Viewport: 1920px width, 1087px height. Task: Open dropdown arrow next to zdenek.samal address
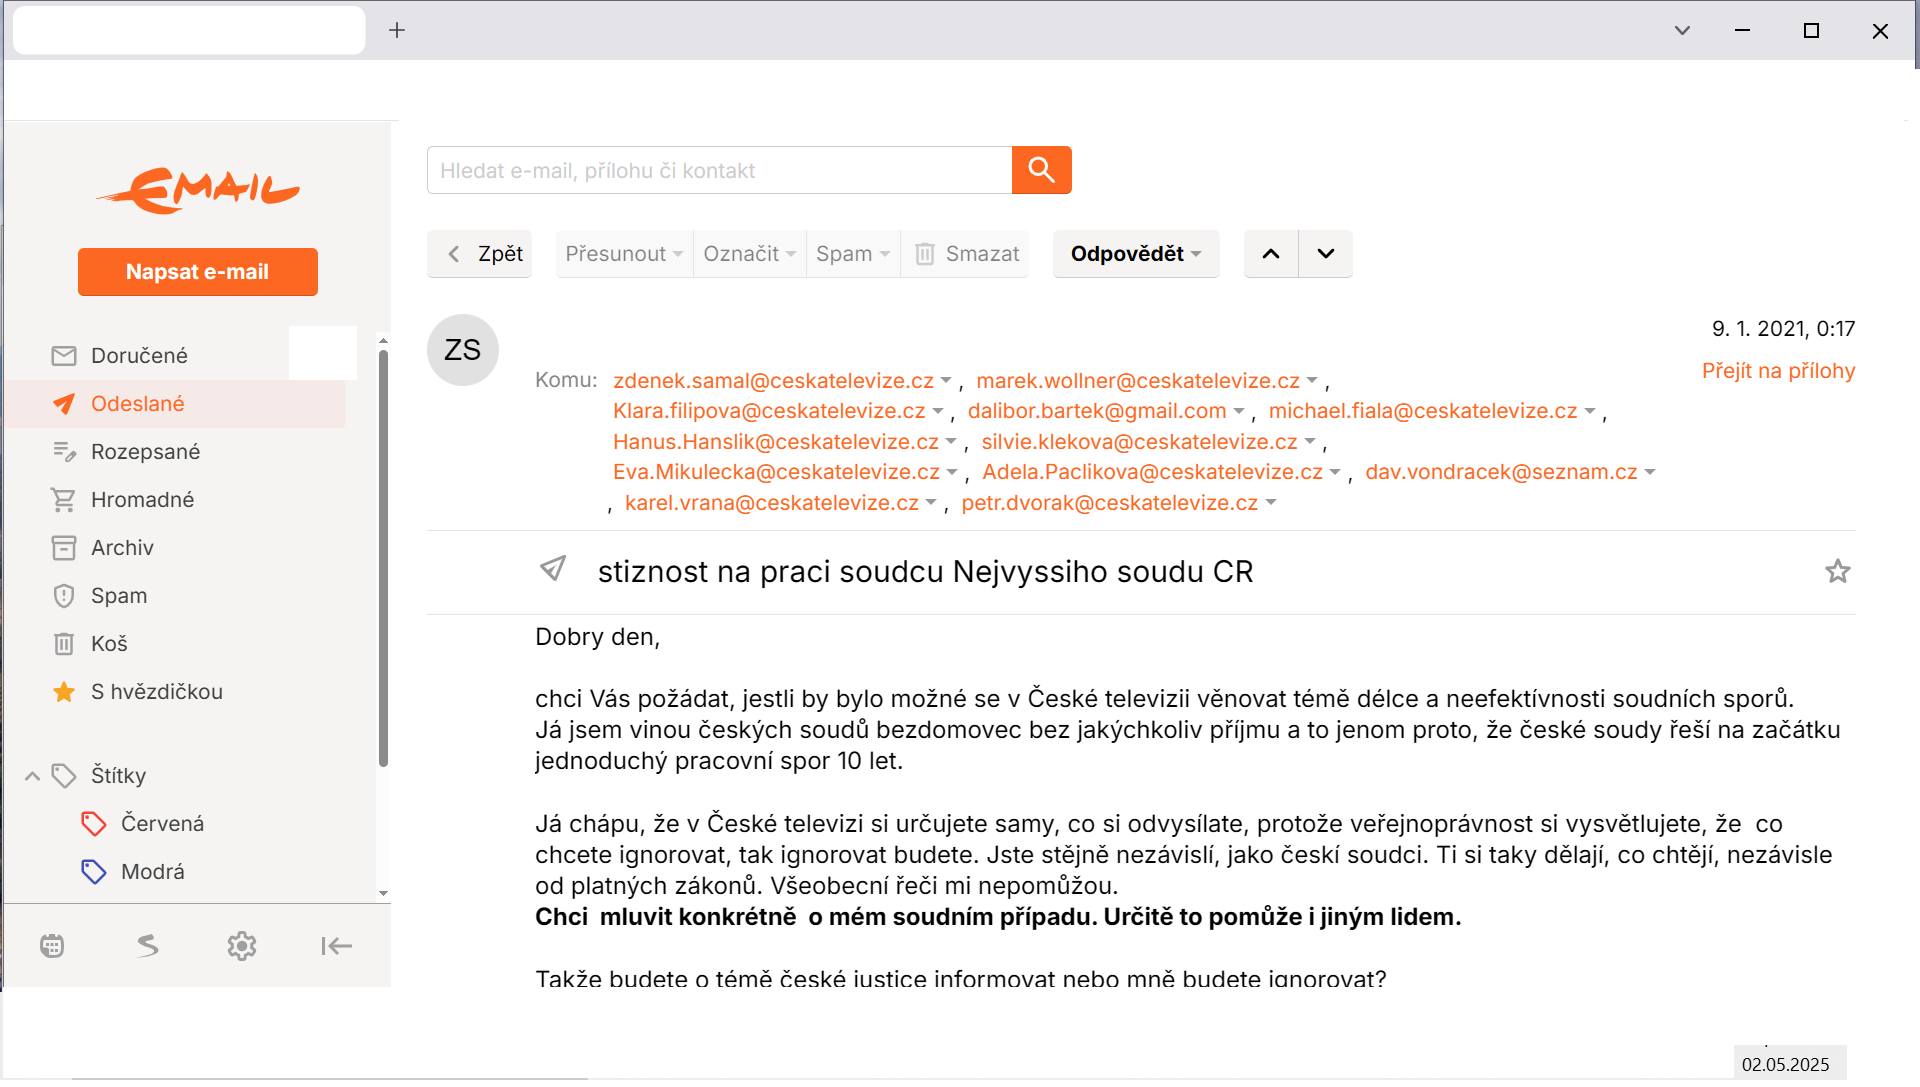[x=946, y=381]
